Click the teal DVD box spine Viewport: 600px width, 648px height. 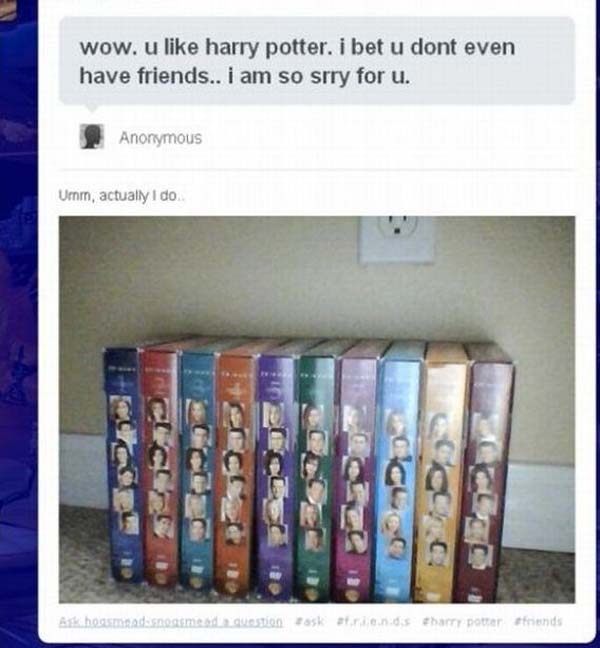tap(198, 471)
